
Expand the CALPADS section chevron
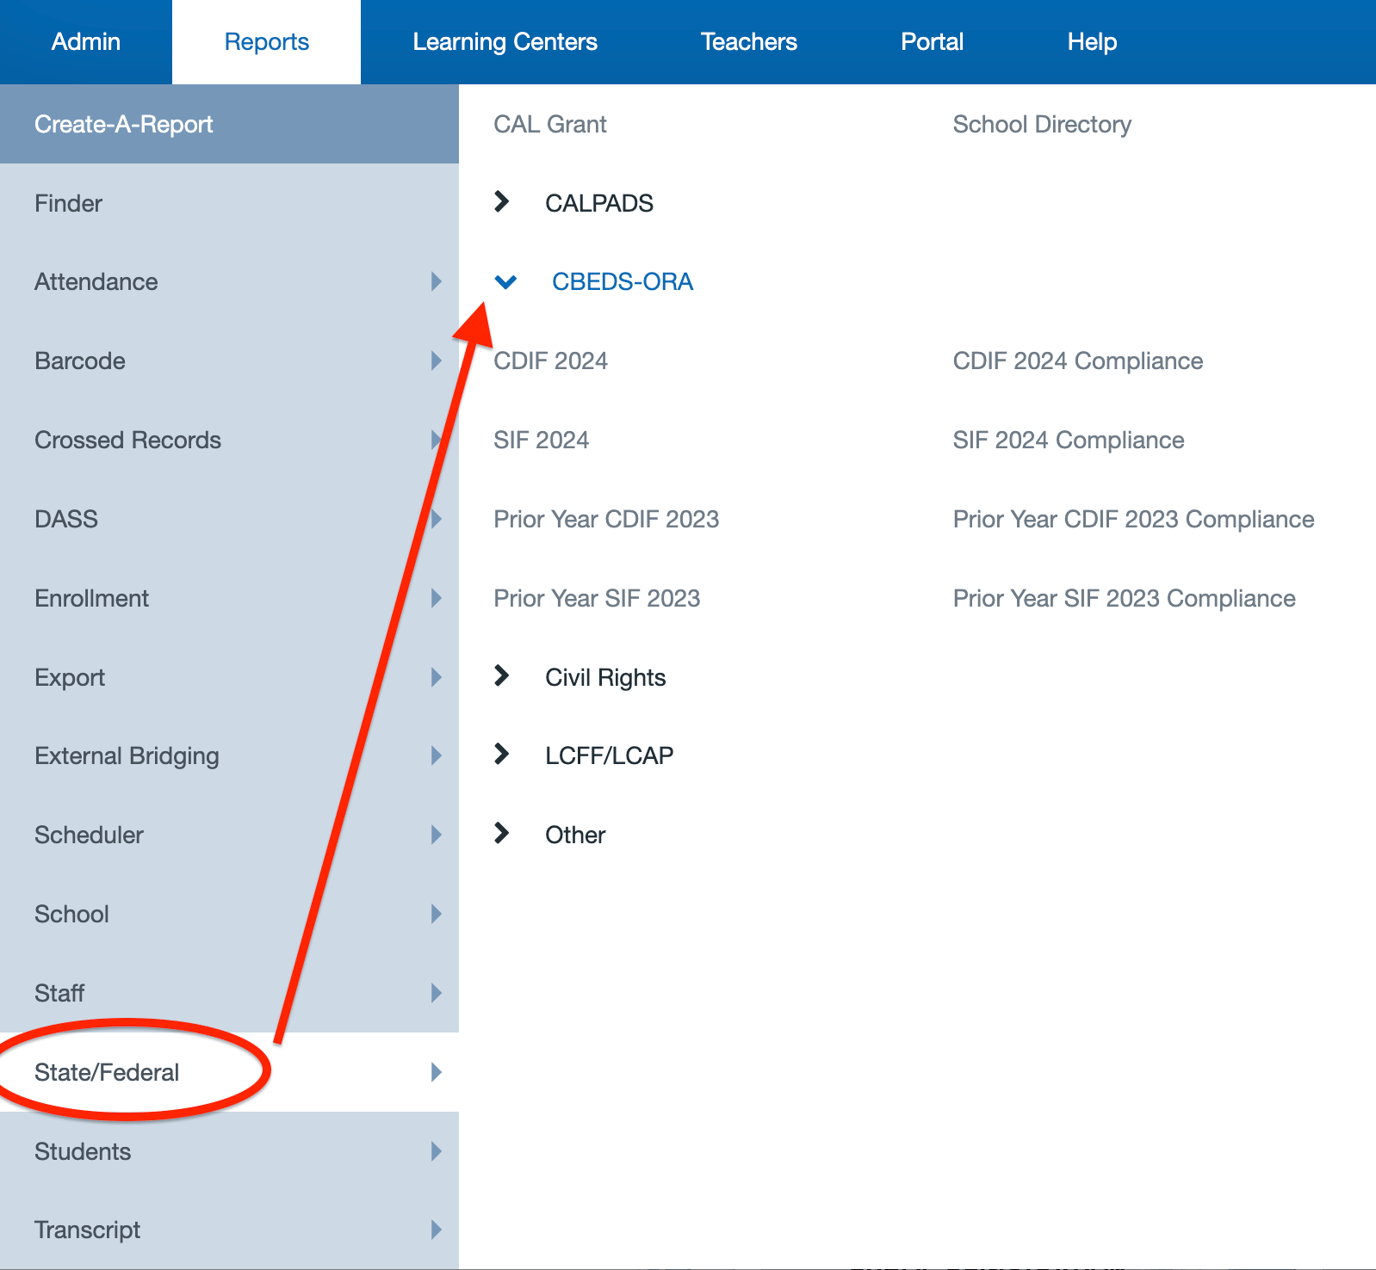click(502, 202)
